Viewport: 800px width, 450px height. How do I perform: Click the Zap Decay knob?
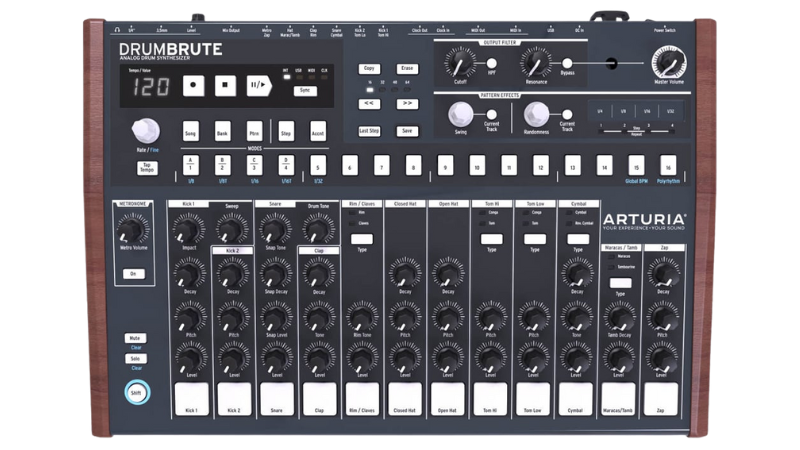pos(663,273)
